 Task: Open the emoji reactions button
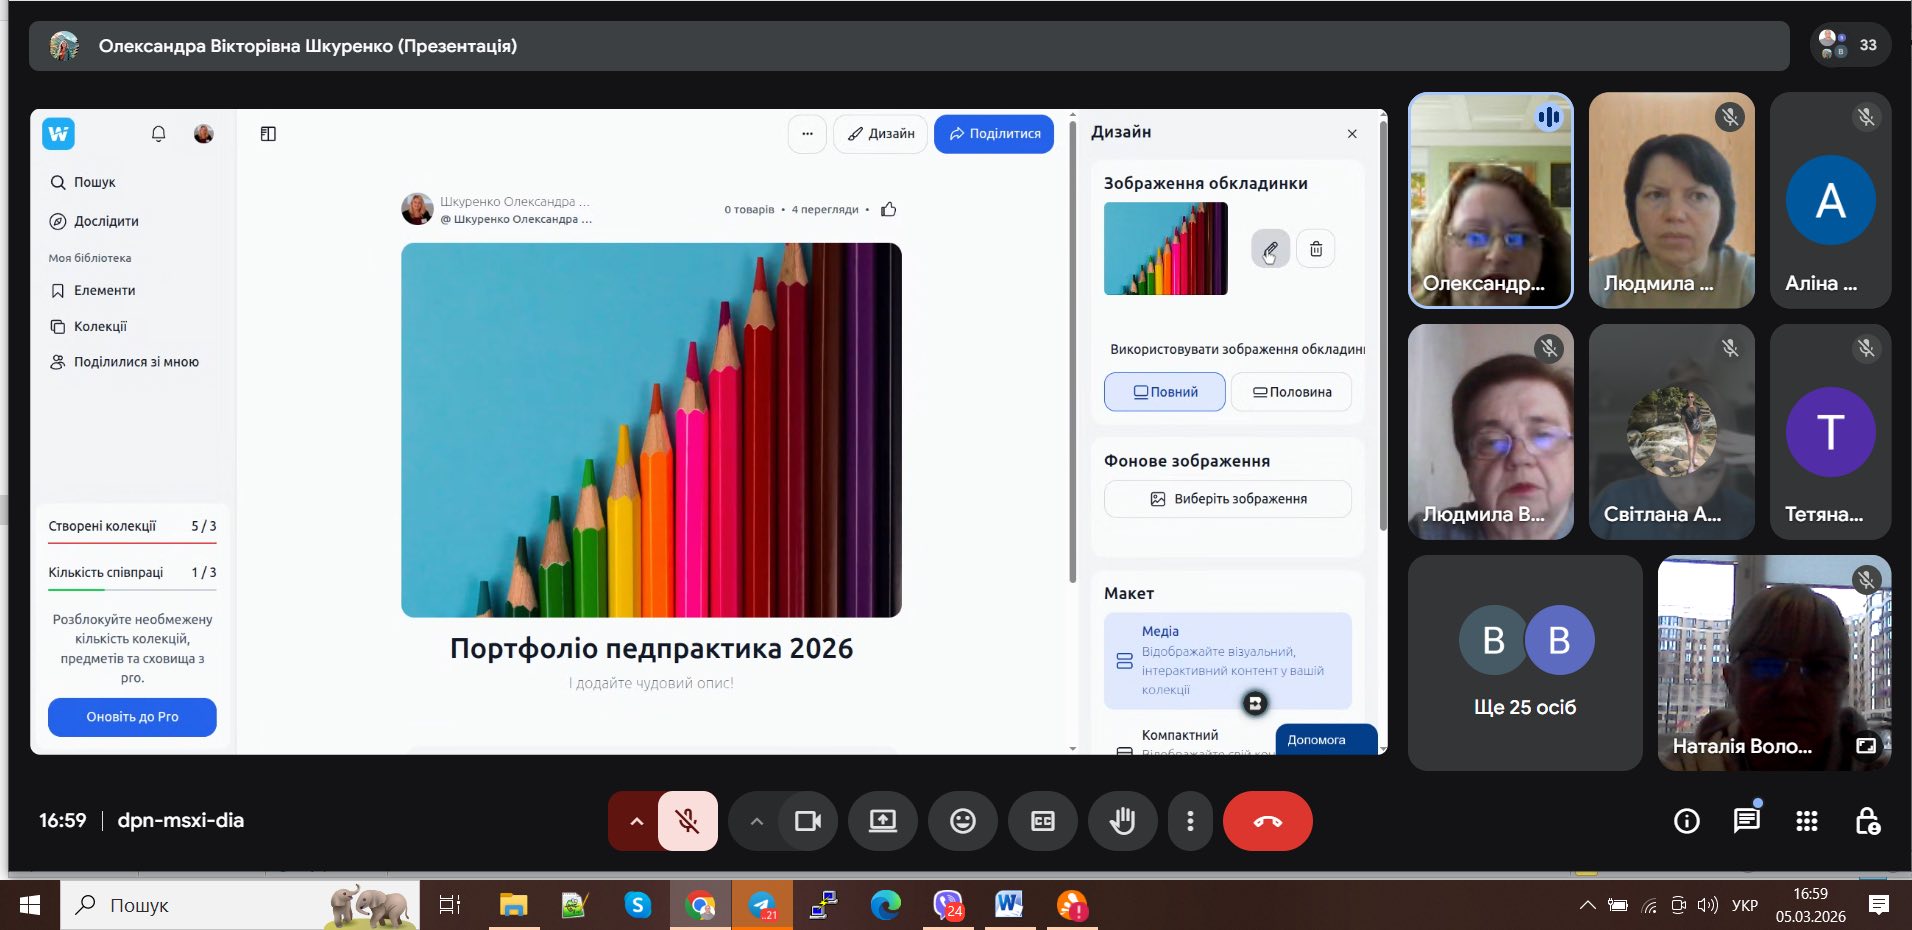962,821
